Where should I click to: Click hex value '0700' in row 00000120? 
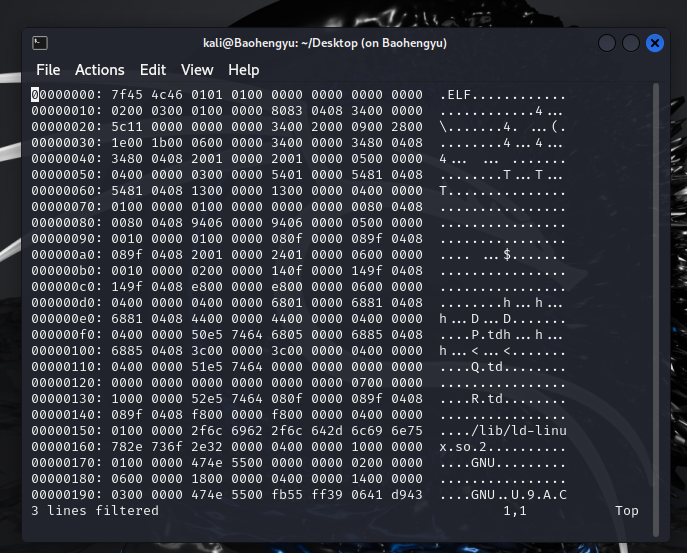pyautogui.click(x=367, y=383)
